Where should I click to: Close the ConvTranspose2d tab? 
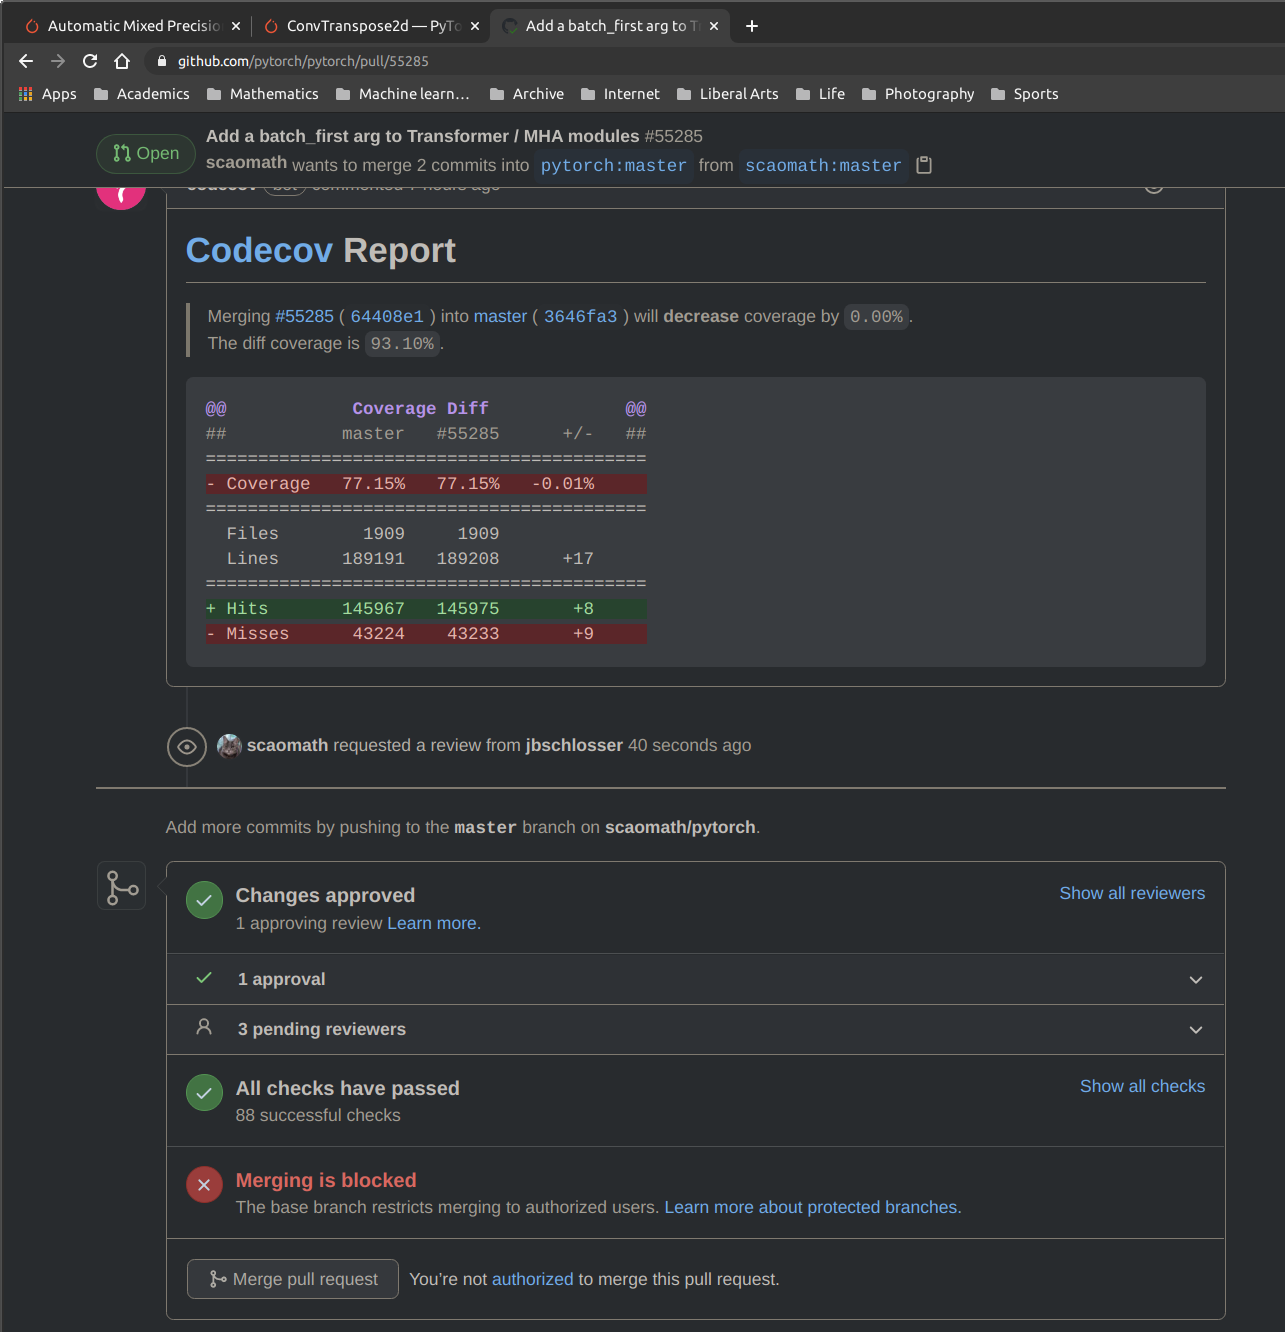[x=475, y=26]
